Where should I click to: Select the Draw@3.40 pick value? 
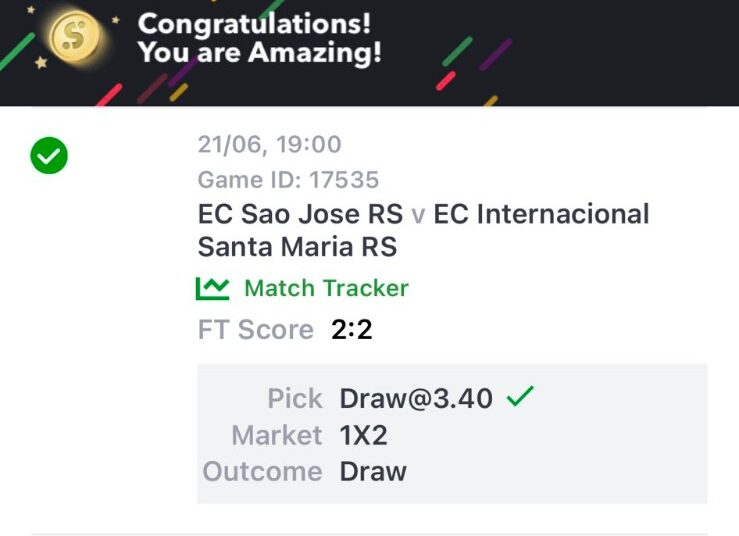point(416,398)
